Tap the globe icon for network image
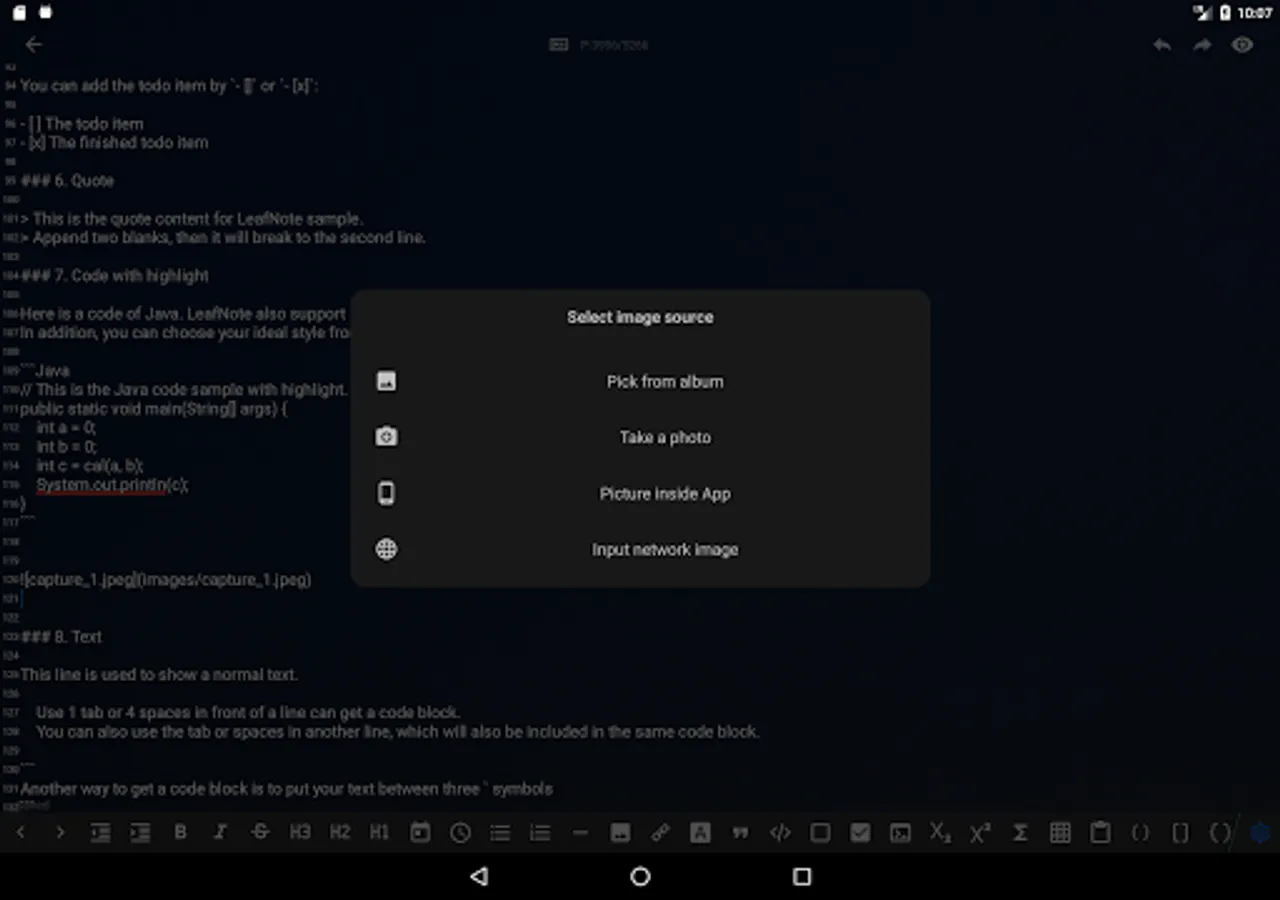The height and width of the screenshot is (900, 1280). (386, 549)
